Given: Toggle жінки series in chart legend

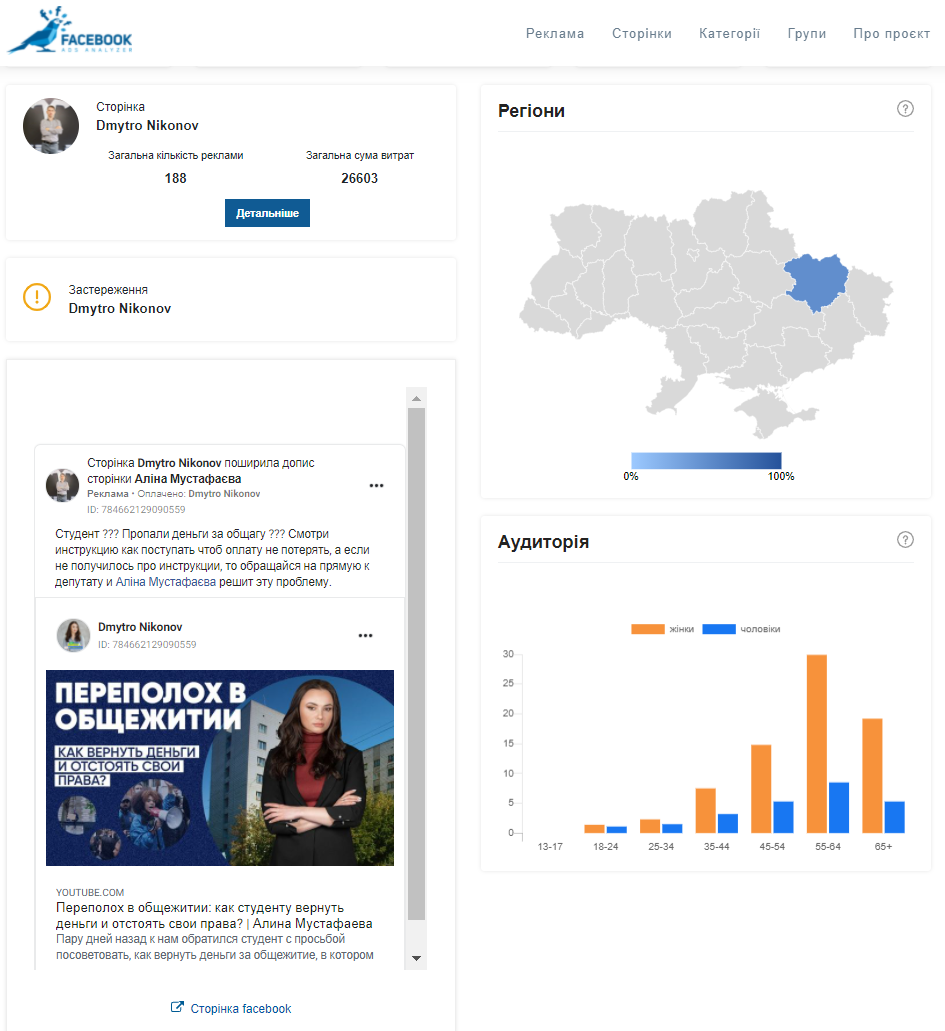Looking at the screenshot, I should click(662, 629).
